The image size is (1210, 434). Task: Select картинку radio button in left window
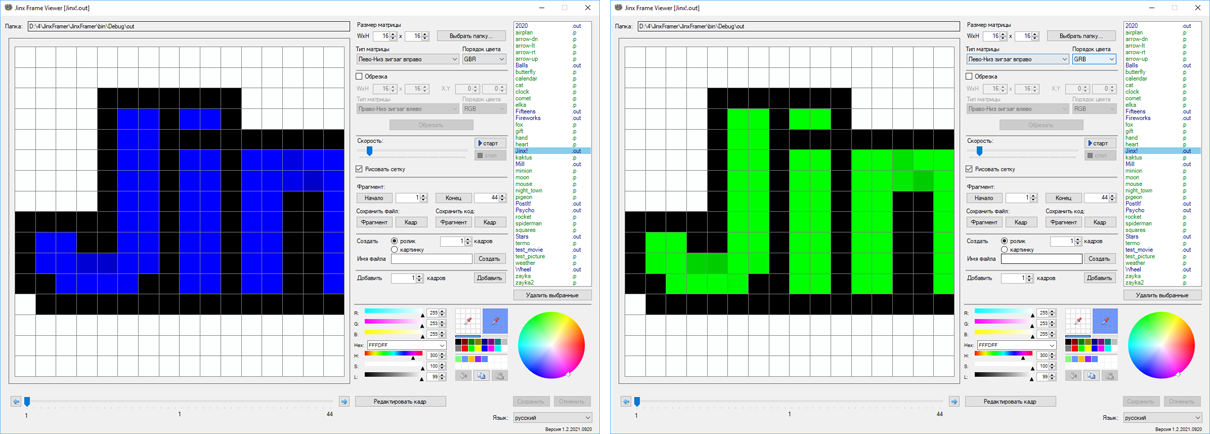tap(394, 249)
